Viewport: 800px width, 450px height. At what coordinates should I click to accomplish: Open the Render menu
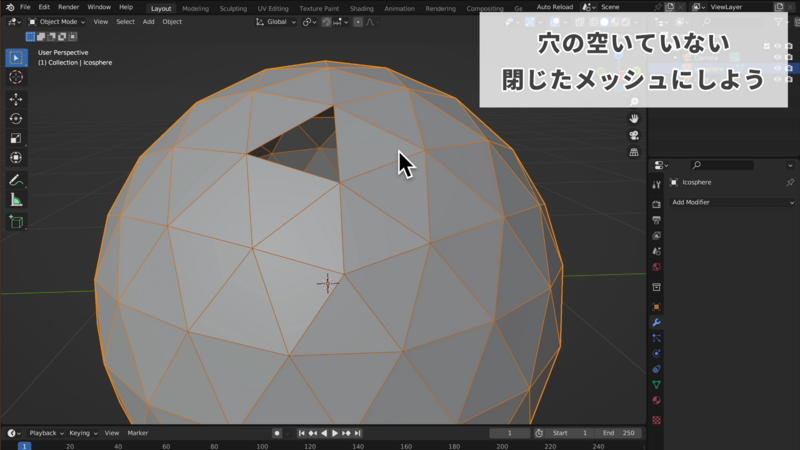tap(68, 7)
